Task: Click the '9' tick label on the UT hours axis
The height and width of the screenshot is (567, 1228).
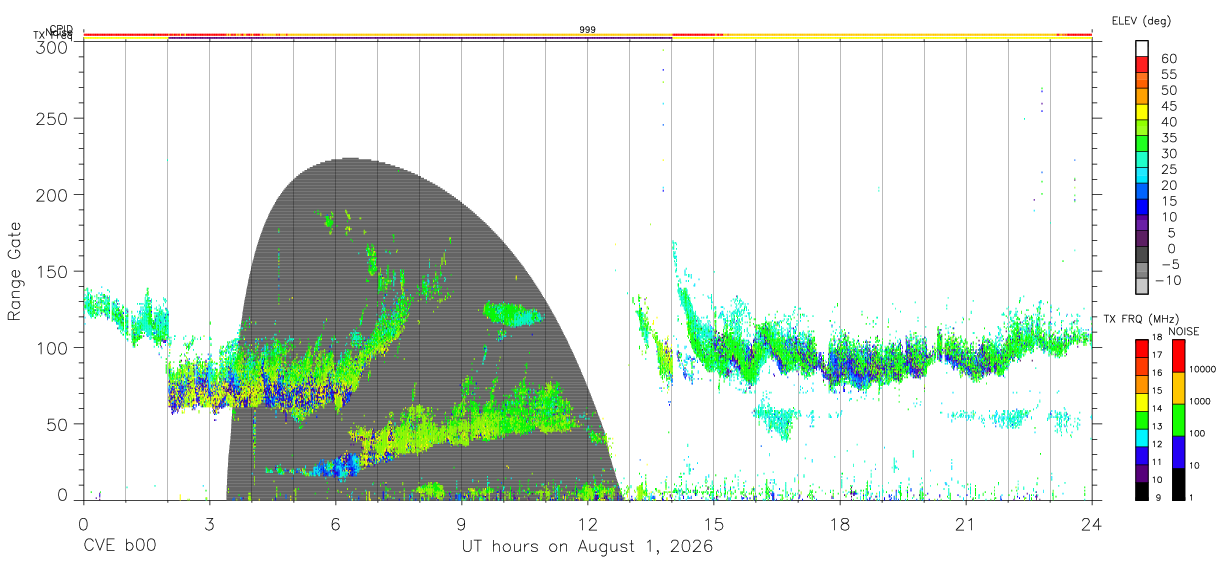Action: tap(462, 524)
